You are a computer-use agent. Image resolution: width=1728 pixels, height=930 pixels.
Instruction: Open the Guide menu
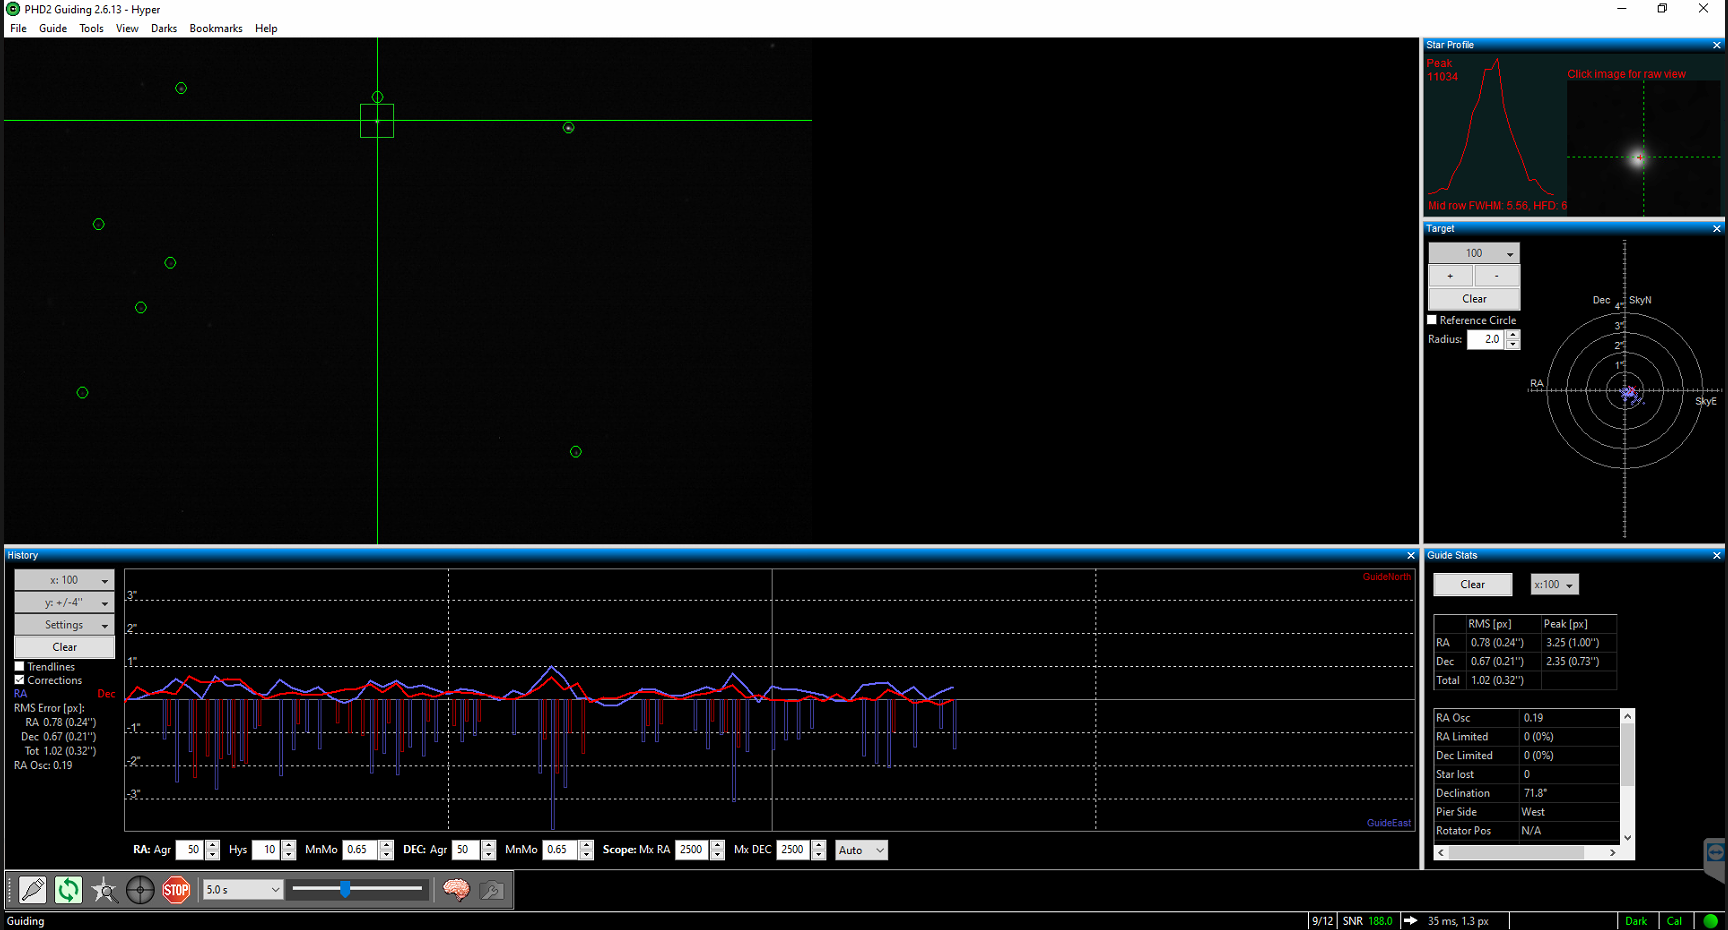[53, 28]
